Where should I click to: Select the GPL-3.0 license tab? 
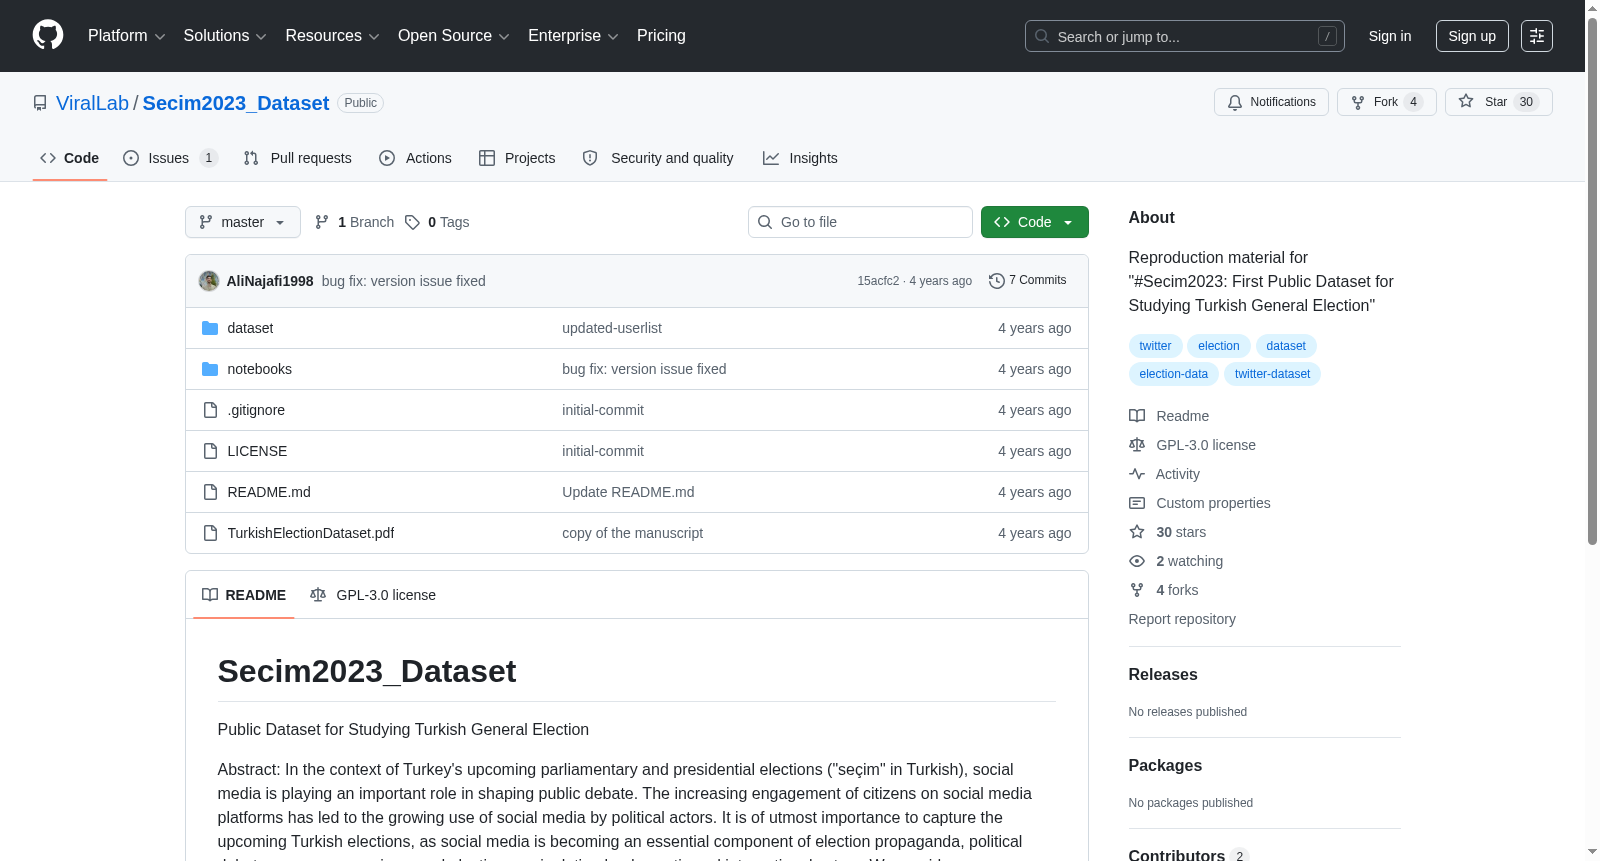373,595
